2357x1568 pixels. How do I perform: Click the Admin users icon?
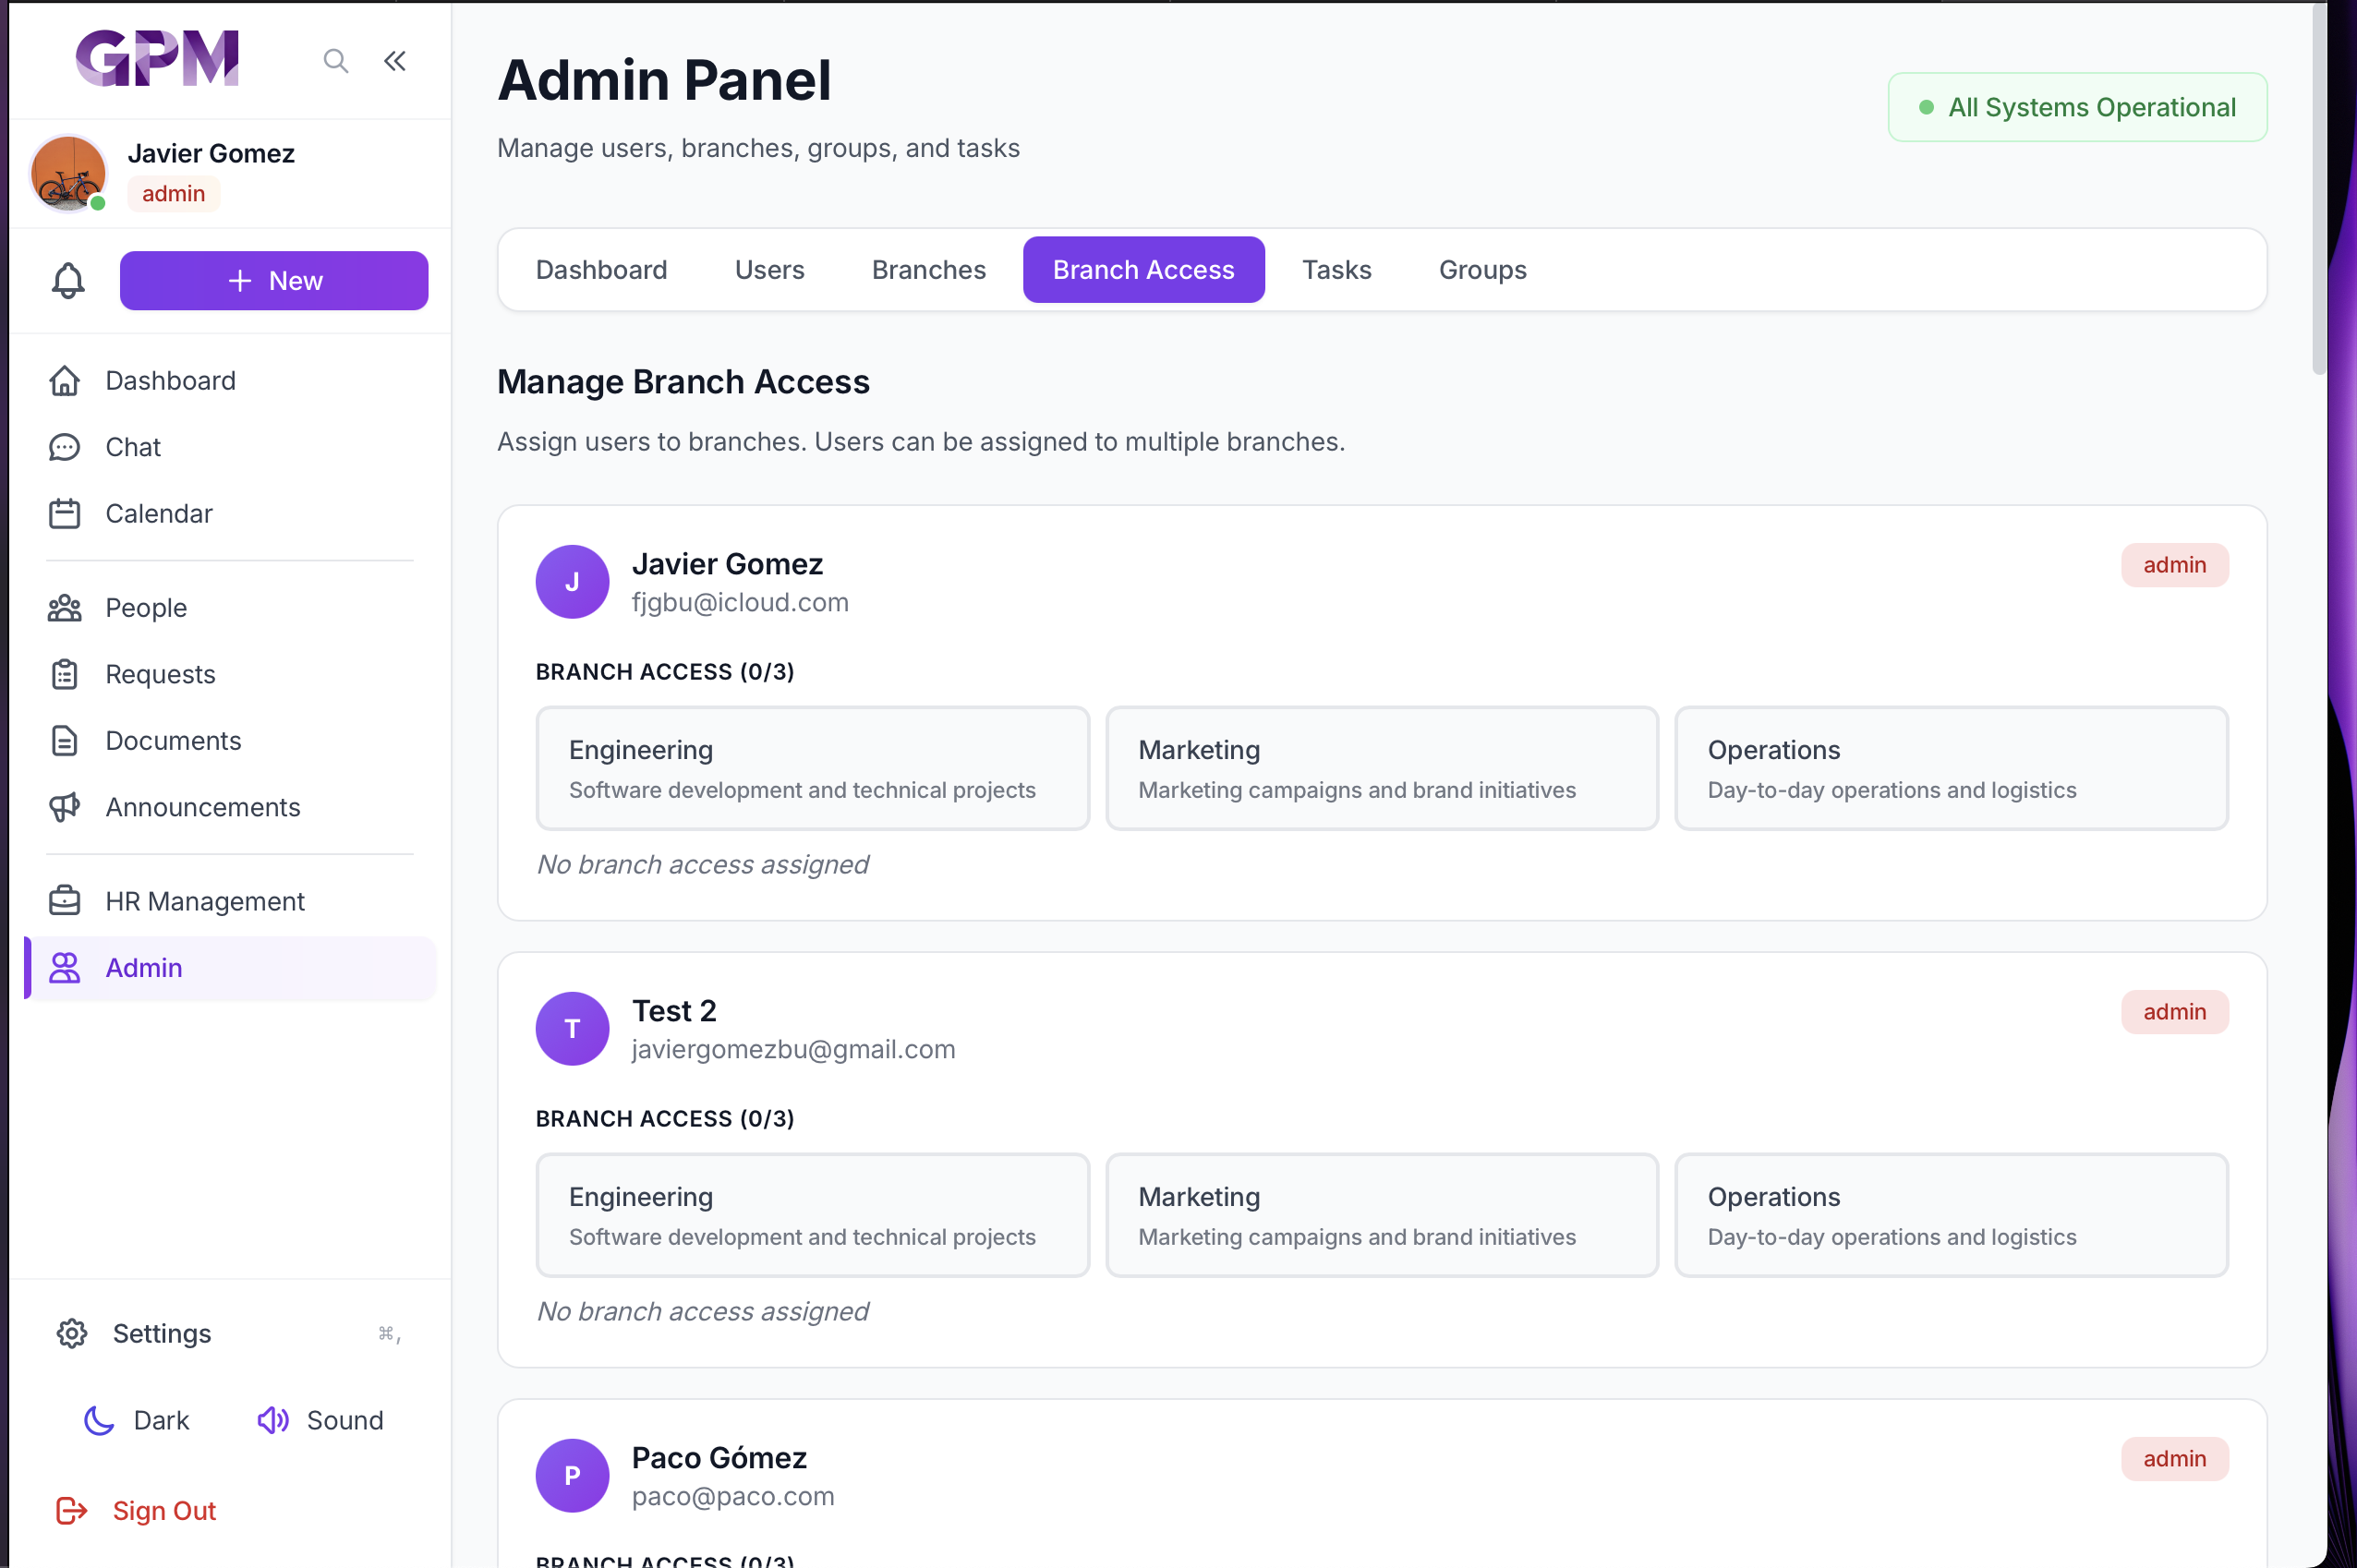pyautogui.click(x=65, y=967)
